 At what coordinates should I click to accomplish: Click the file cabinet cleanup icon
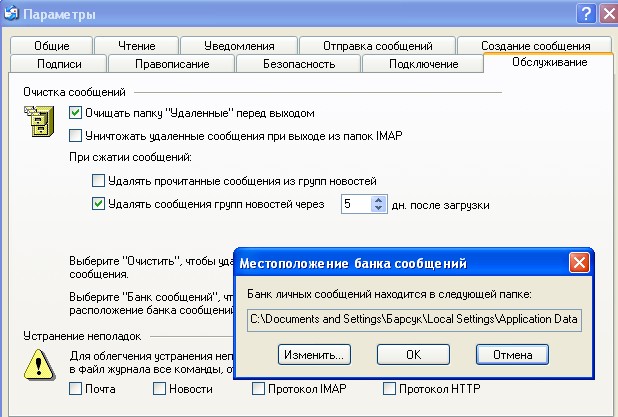click(x=39, y=121)
